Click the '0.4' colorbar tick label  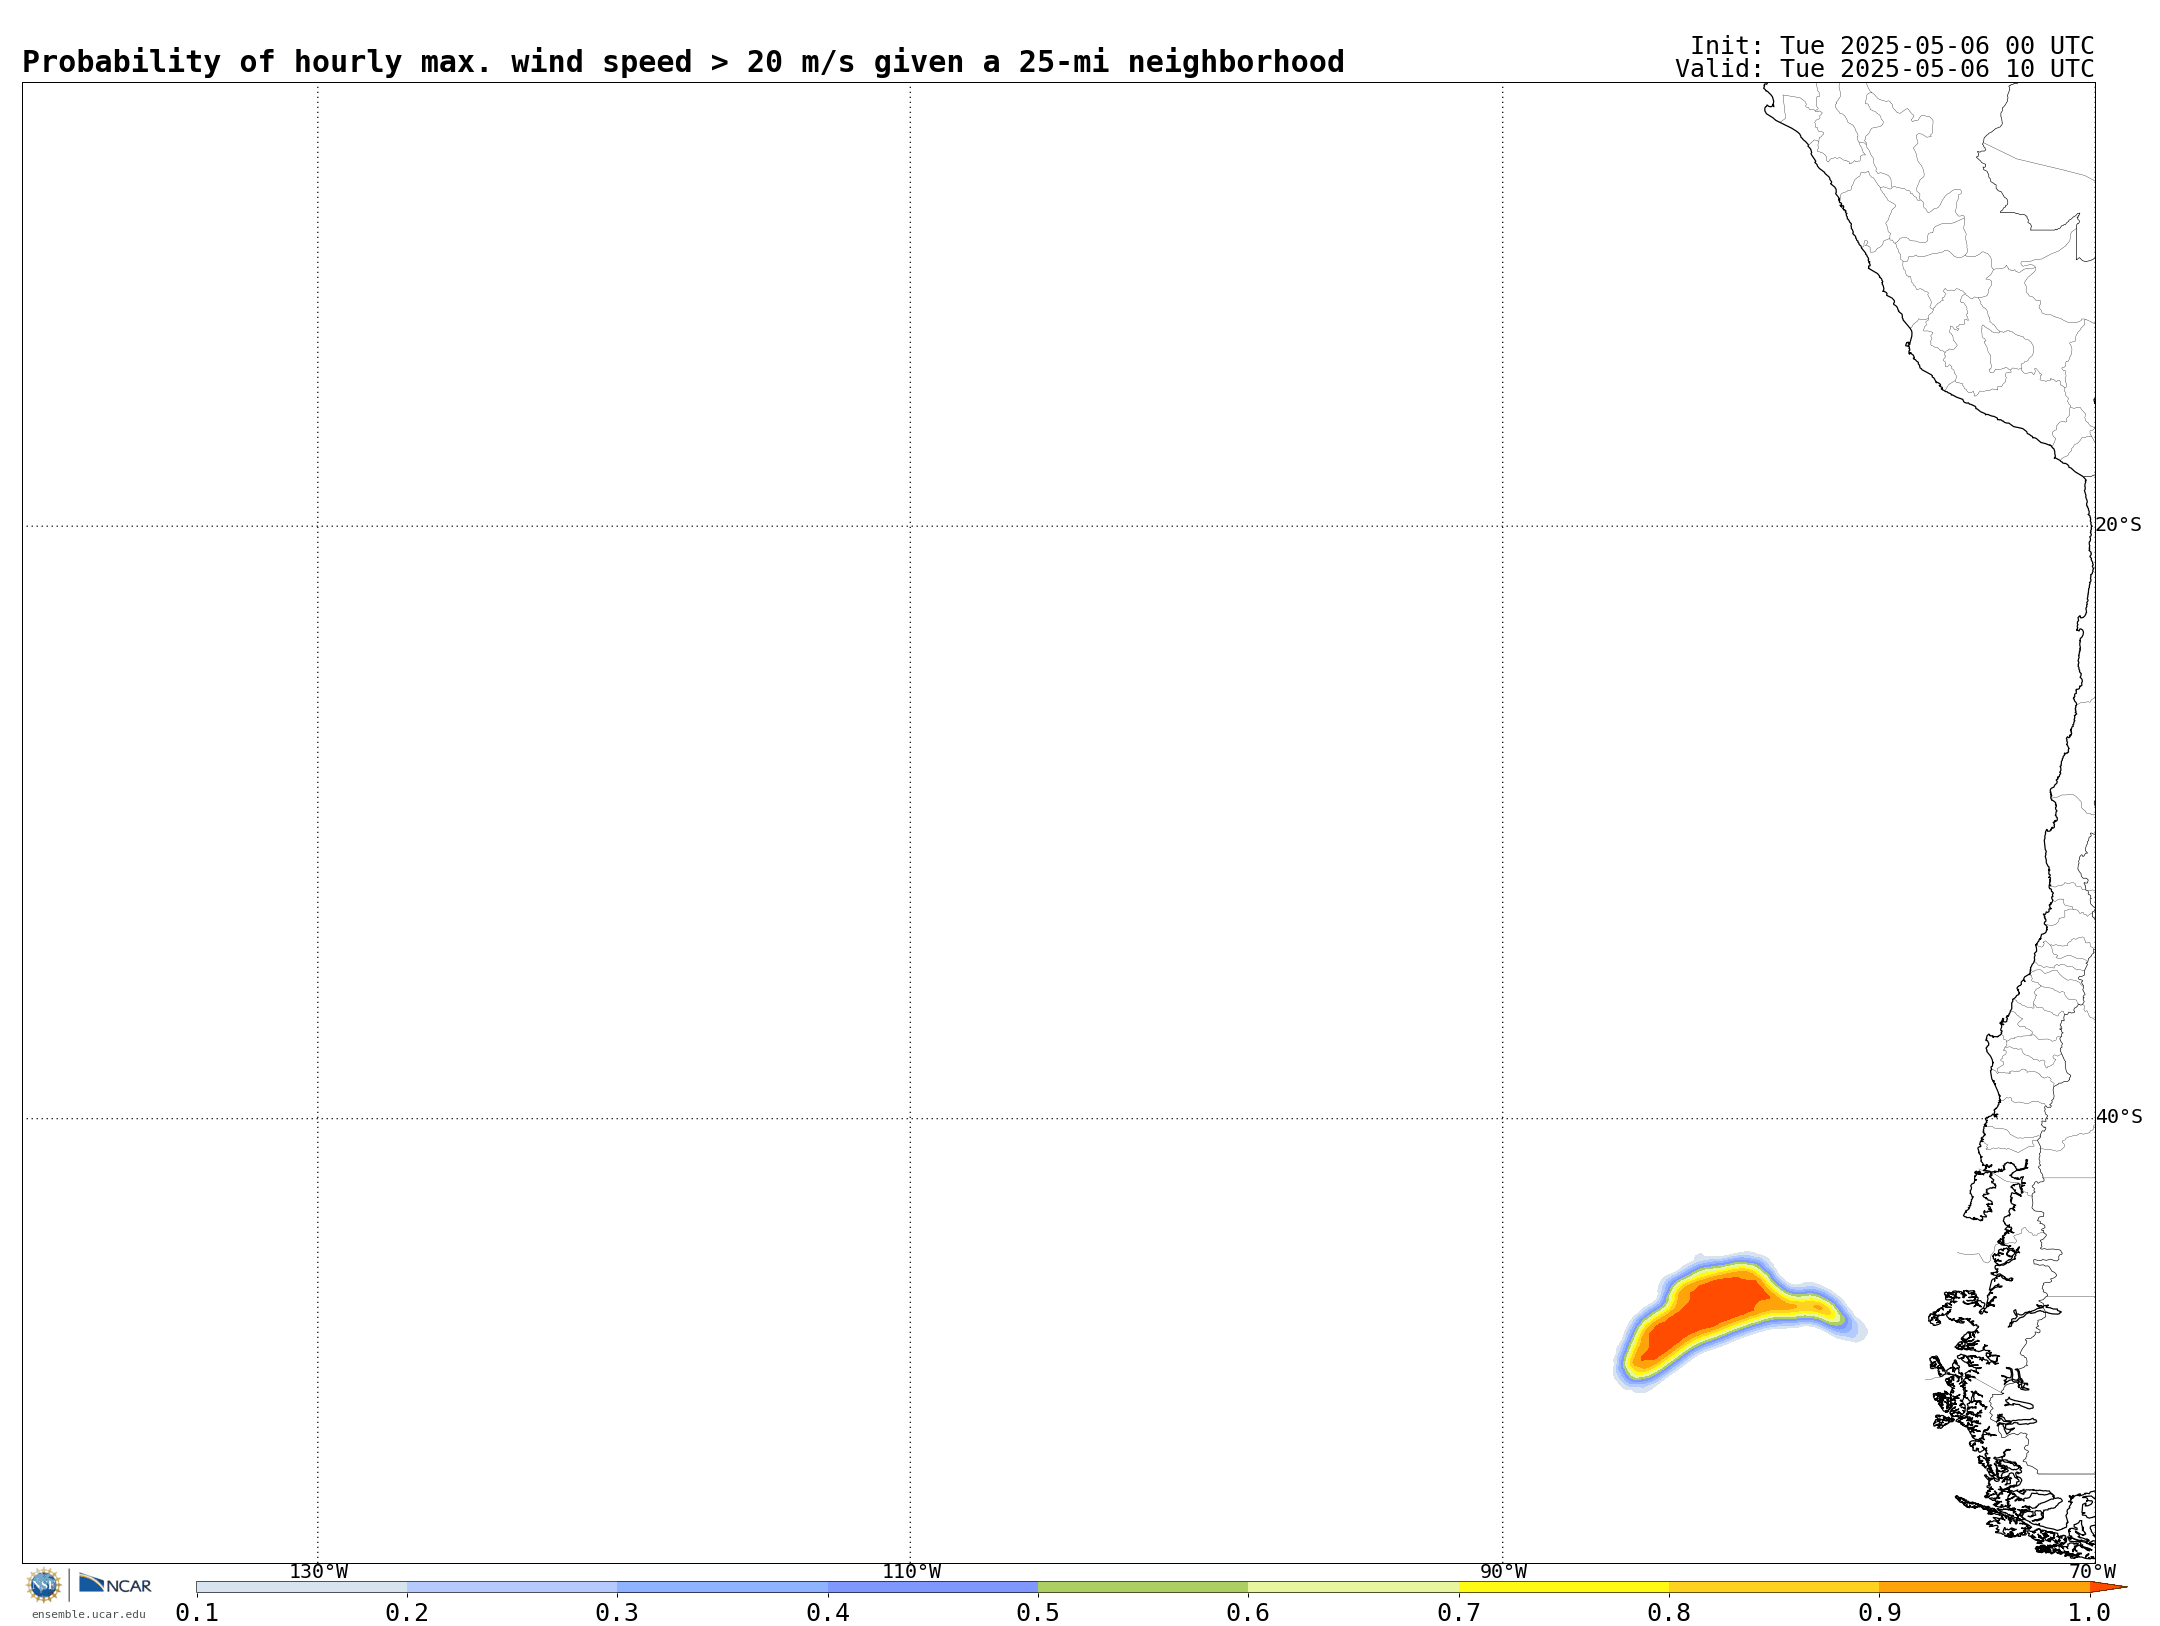(828, 1613)
